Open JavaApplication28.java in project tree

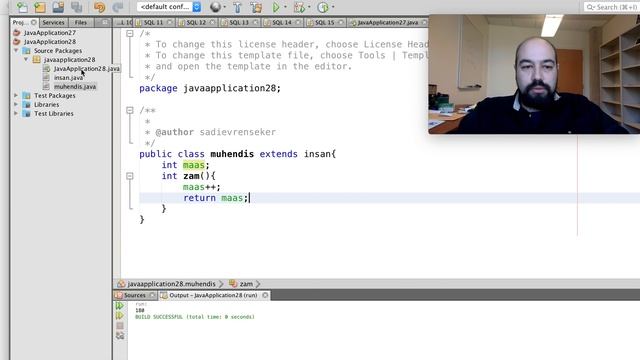click(86, 69)
